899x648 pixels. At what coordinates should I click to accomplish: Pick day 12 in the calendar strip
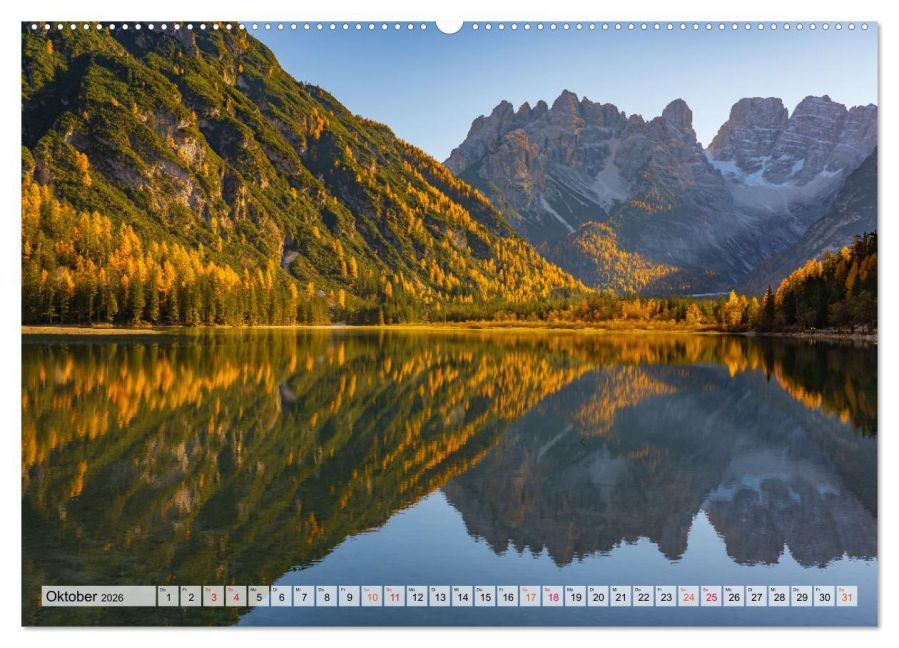pos(417,596)
